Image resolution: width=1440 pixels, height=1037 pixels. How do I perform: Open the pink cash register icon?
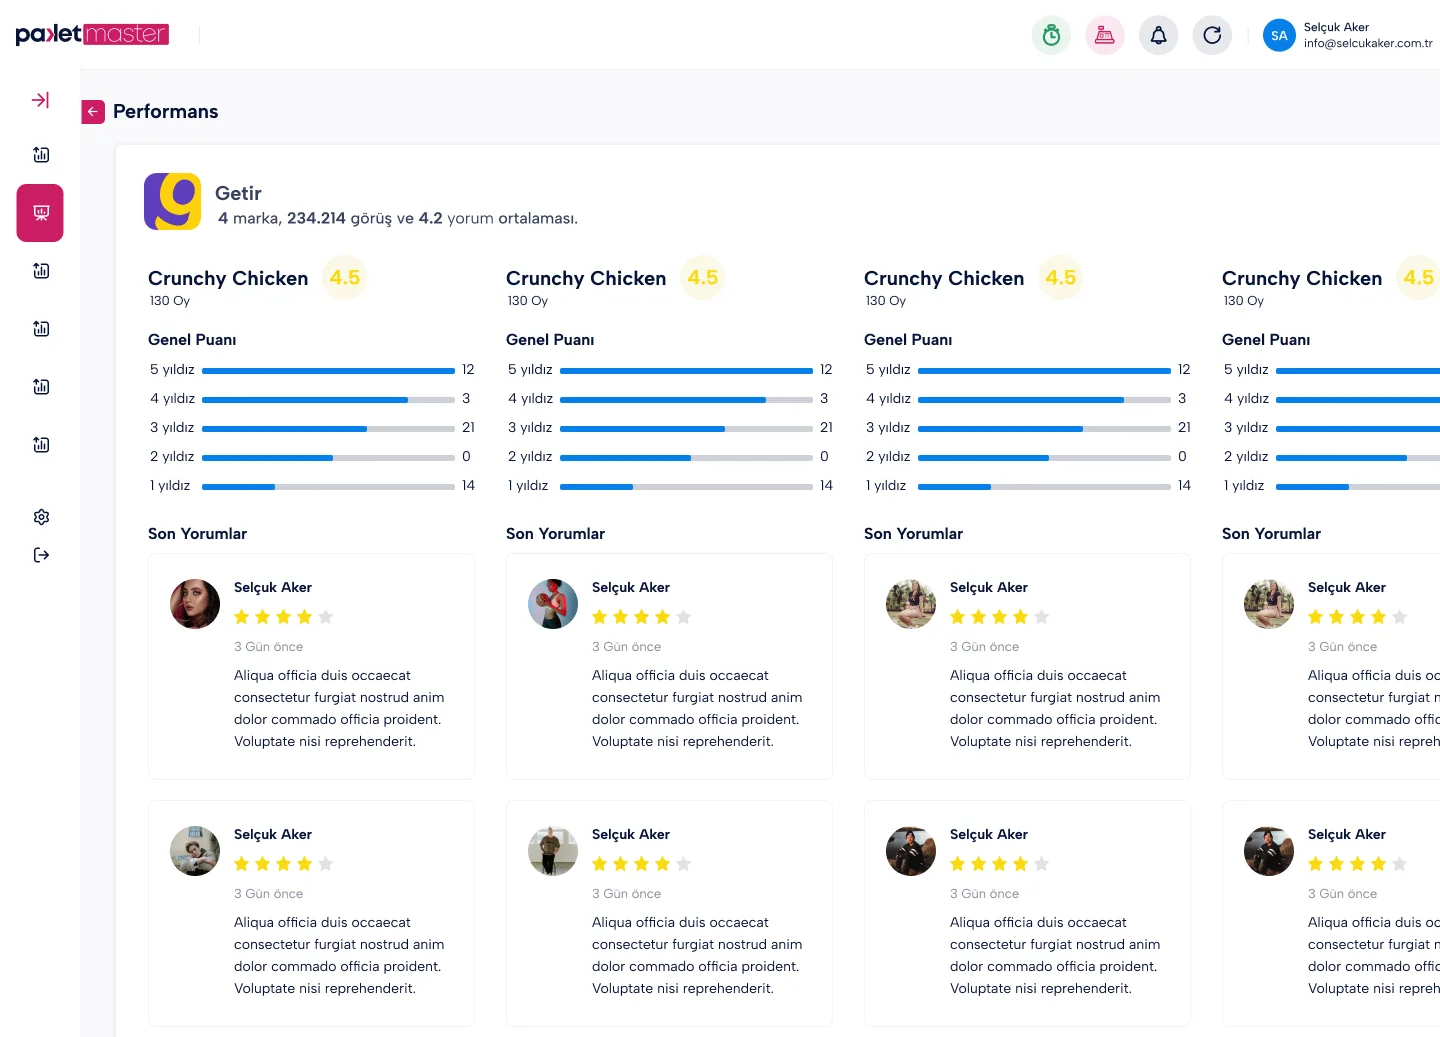1105,35
